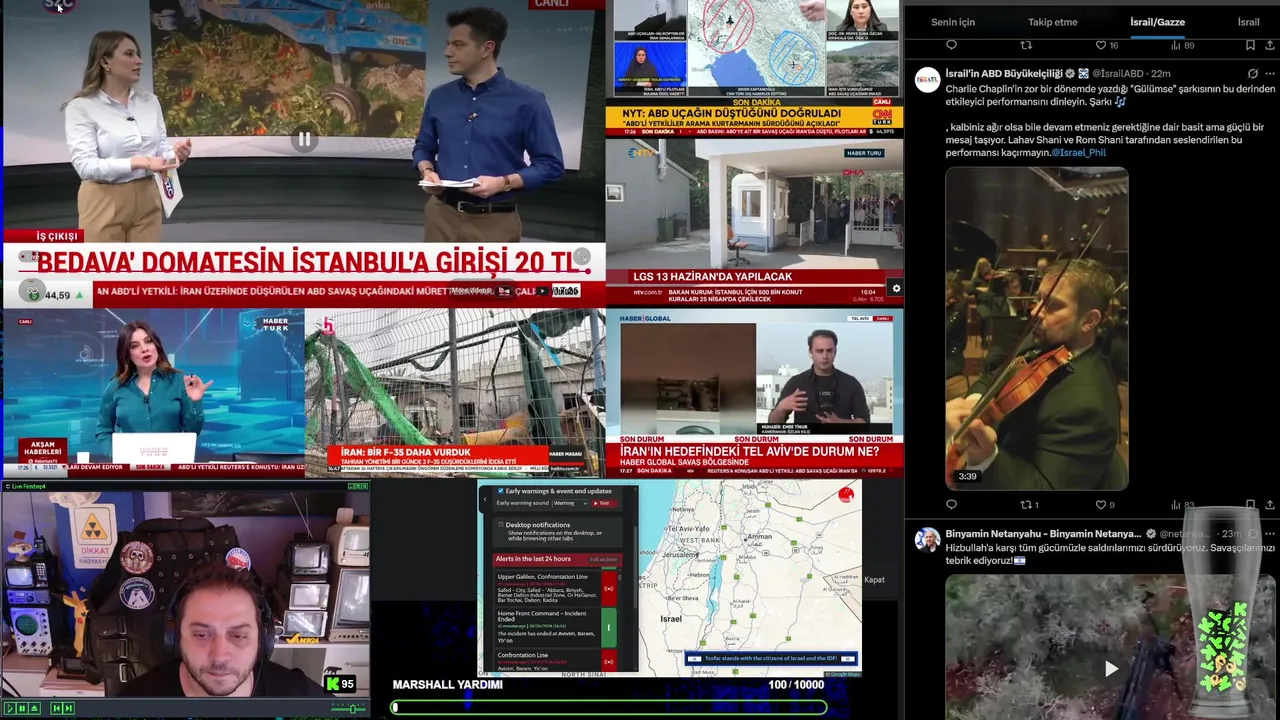Open the CNN Türk NYT breaking news tile
1280x720 pixels.
pyautogui.click(x=754, y=68)
